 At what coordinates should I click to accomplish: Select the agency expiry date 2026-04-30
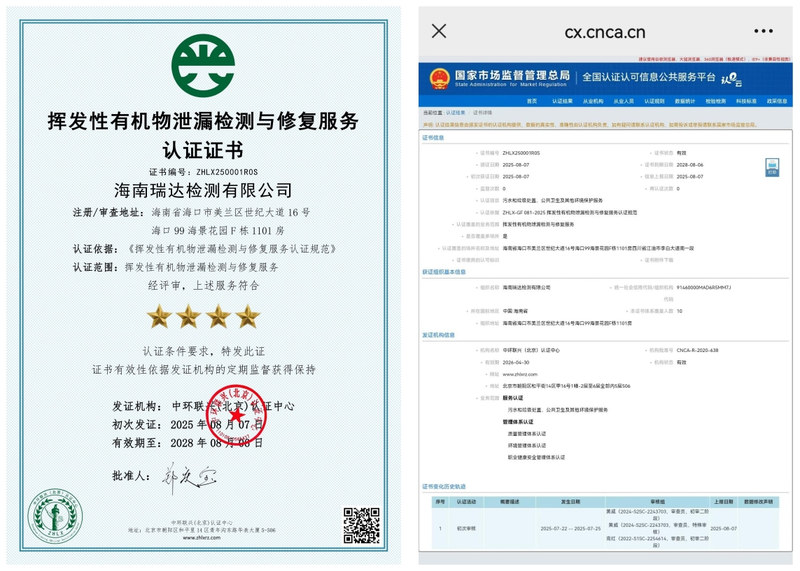(516, 362)
